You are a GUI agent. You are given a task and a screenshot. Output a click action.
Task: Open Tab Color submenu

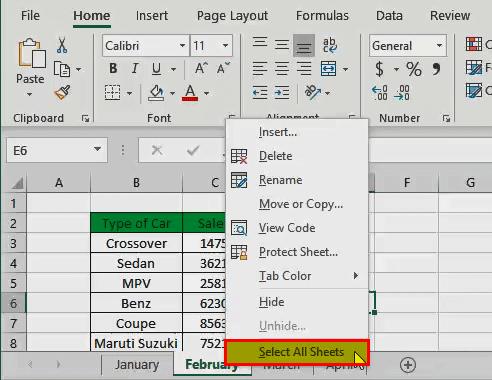(x=297, y=276)
